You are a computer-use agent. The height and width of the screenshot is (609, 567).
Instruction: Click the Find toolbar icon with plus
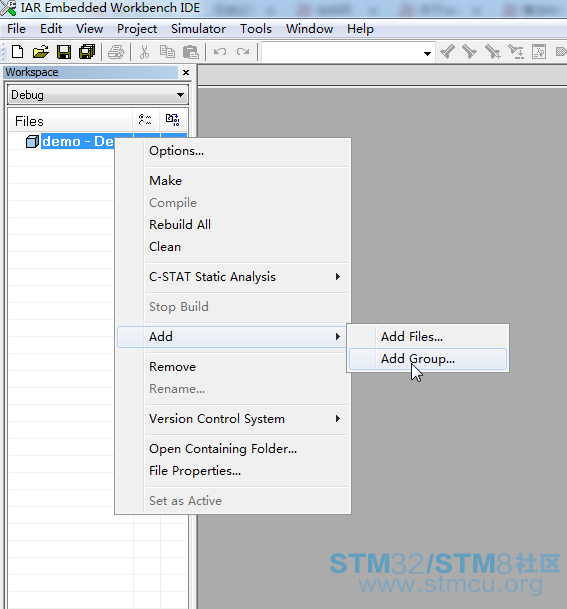coord(493,52)
